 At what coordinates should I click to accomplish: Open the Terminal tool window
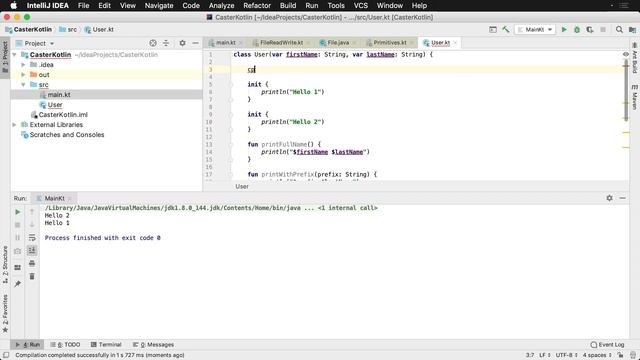(x=106, y=344)
